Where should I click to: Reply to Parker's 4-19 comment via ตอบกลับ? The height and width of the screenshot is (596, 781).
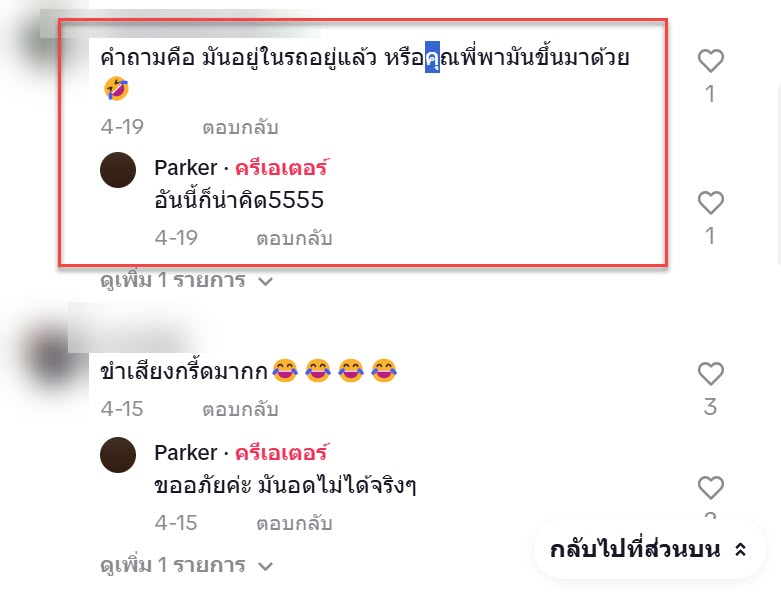pyautogui.click(x=294, y=238)
